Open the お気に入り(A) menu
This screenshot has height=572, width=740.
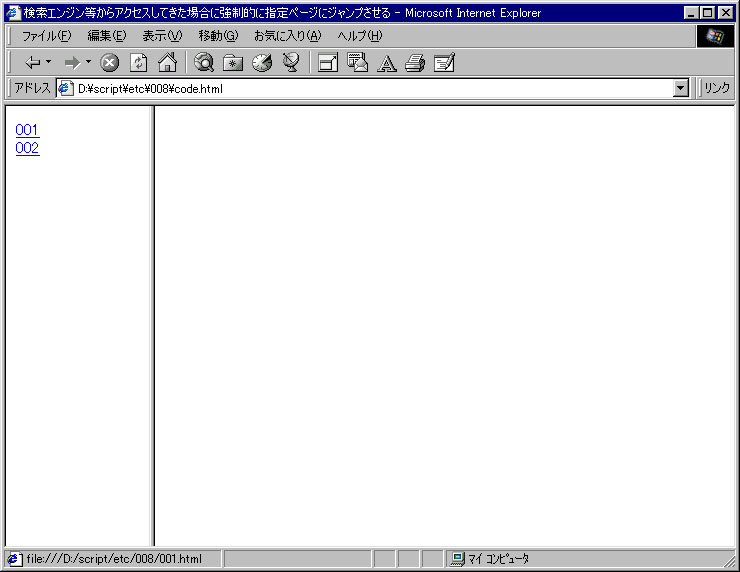(x=287, y=36)
